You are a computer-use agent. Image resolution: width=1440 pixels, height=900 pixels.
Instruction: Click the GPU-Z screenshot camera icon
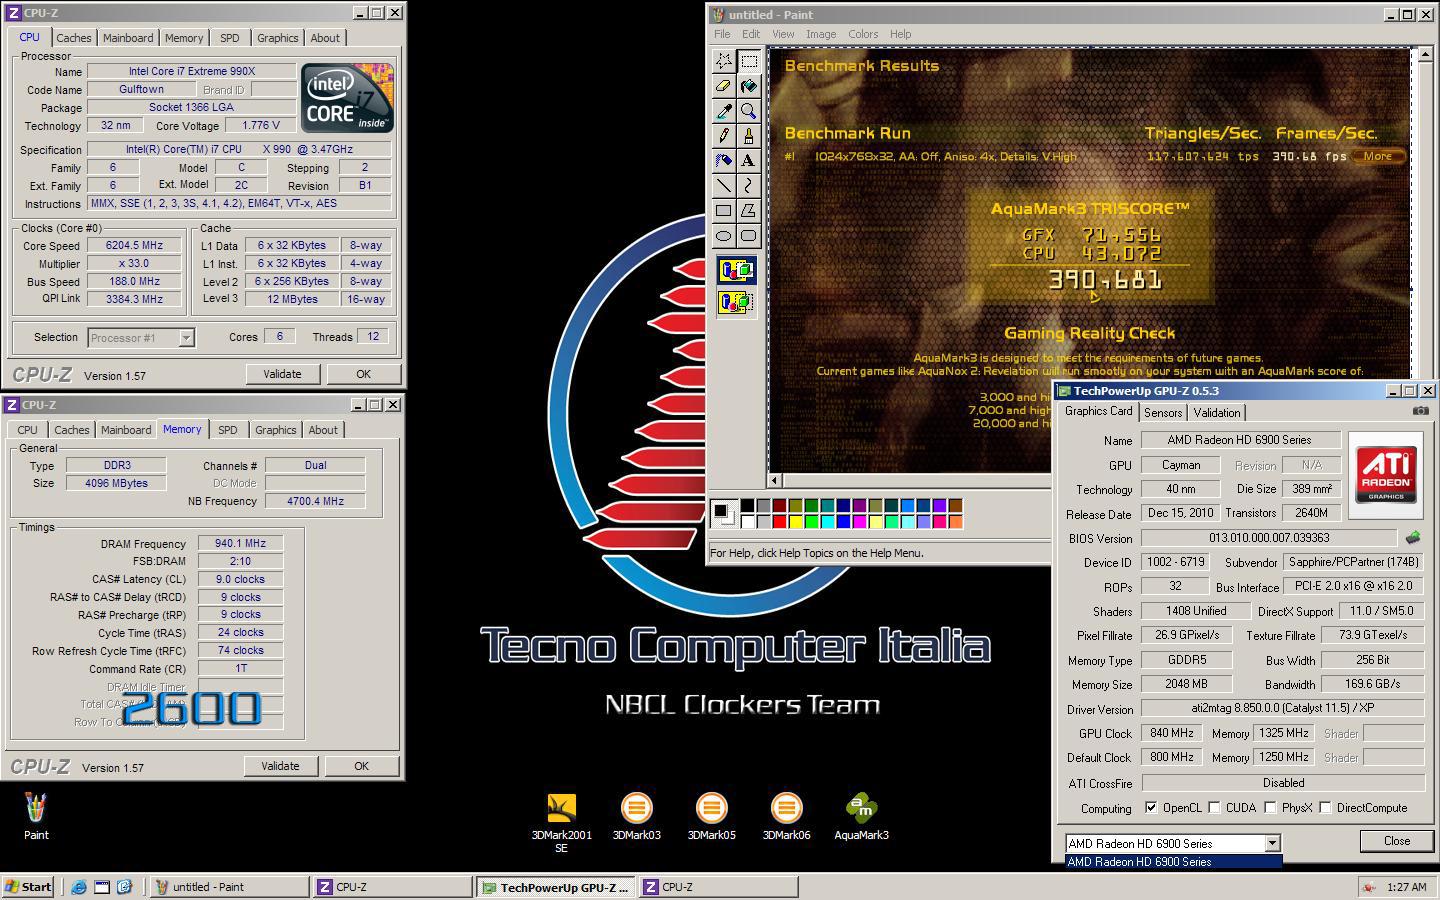1420,411
